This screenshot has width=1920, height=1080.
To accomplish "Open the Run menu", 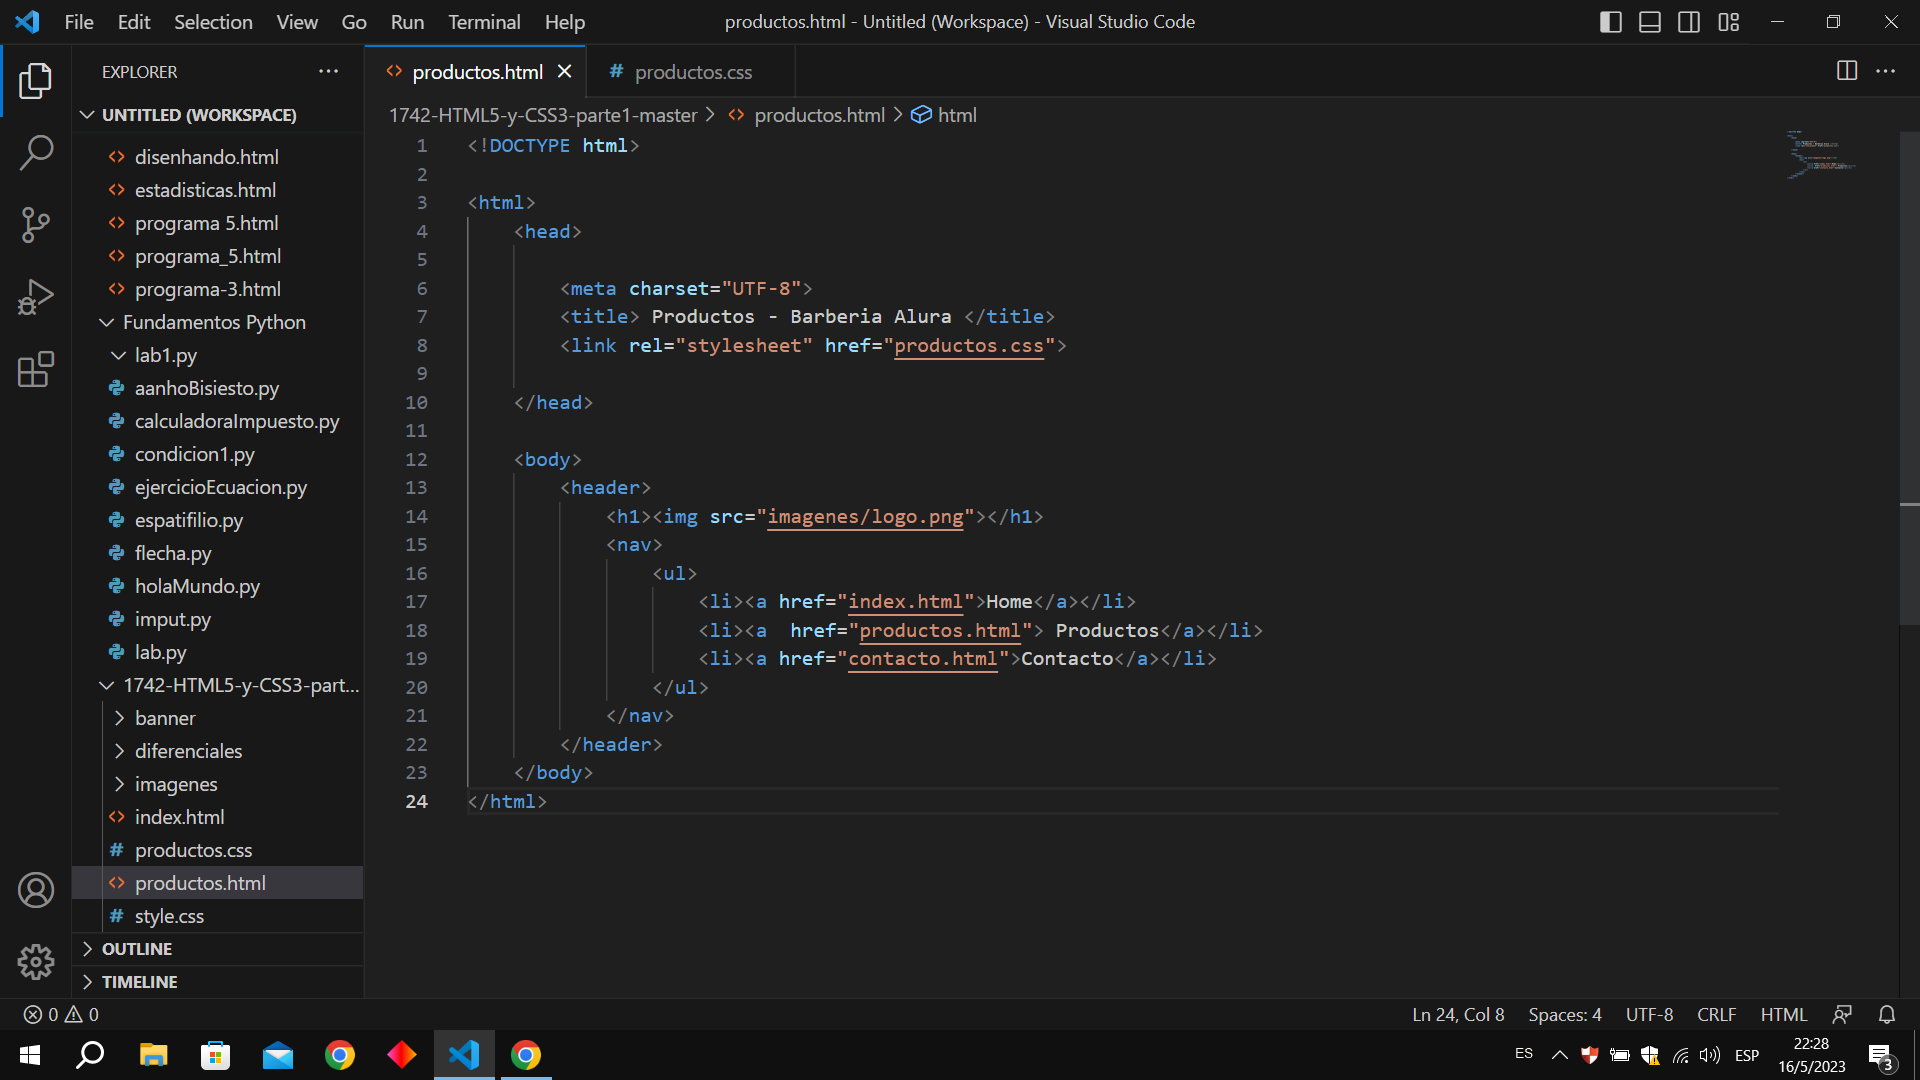I will coord(407,22).
